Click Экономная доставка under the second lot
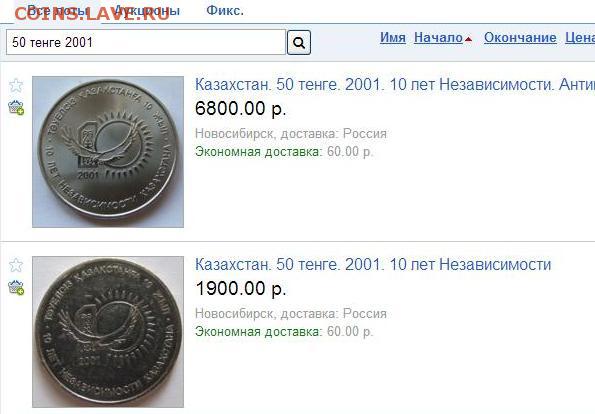 (258, 332)
